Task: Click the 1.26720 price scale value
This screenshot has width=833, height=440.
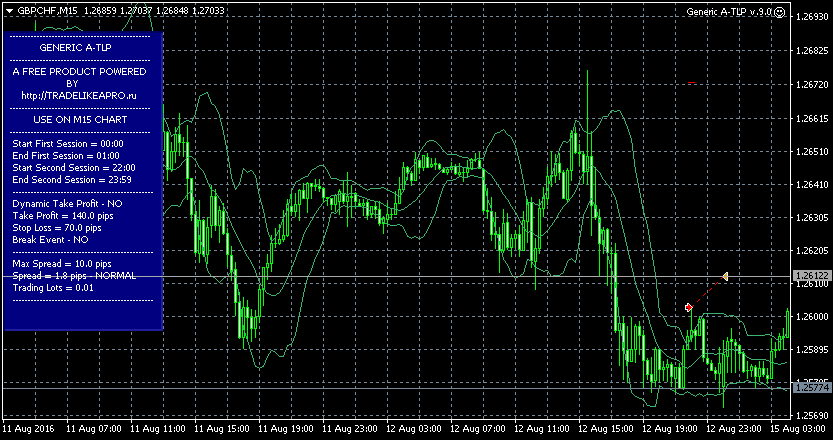Action: (812, 84)
